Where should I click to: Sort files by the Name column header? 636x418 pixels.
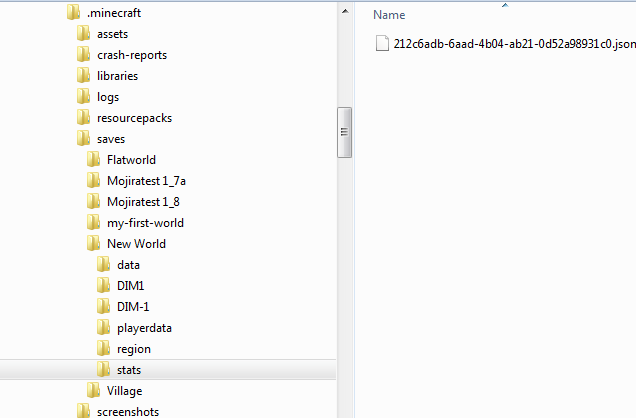389,15
